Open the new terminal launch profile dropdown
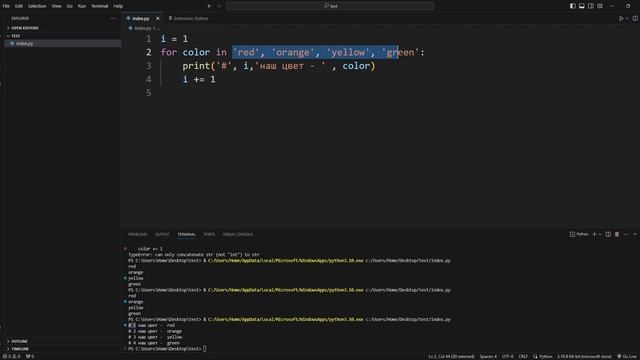The width and height of the screenshot is (640, 360). click(x=600, y=234)
